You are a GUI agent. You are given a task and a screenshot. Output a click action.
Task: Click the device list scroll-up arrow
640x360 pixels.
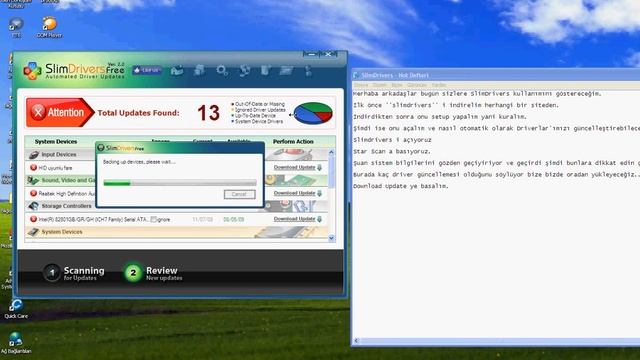click(331, 152)
